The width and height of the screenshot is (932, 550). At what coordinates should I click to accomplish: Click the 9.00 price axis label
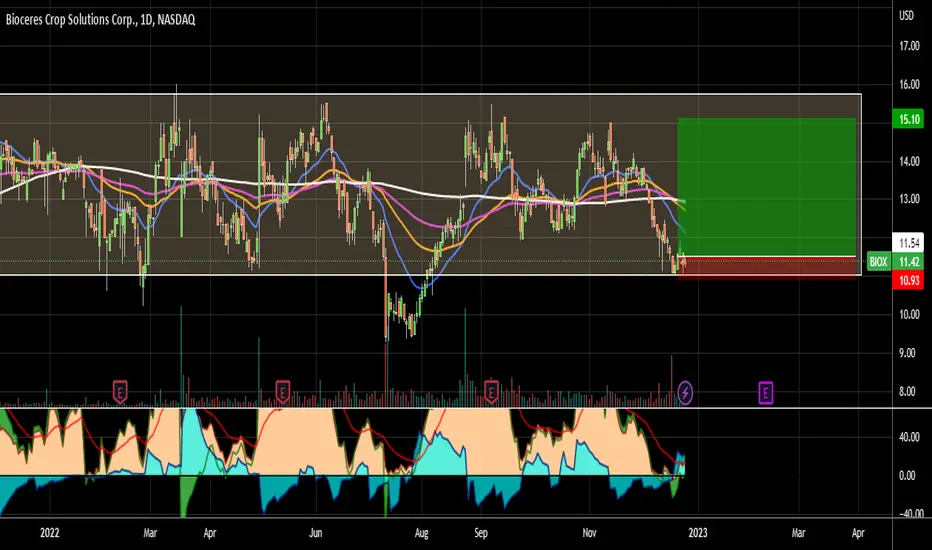(909, 353)
